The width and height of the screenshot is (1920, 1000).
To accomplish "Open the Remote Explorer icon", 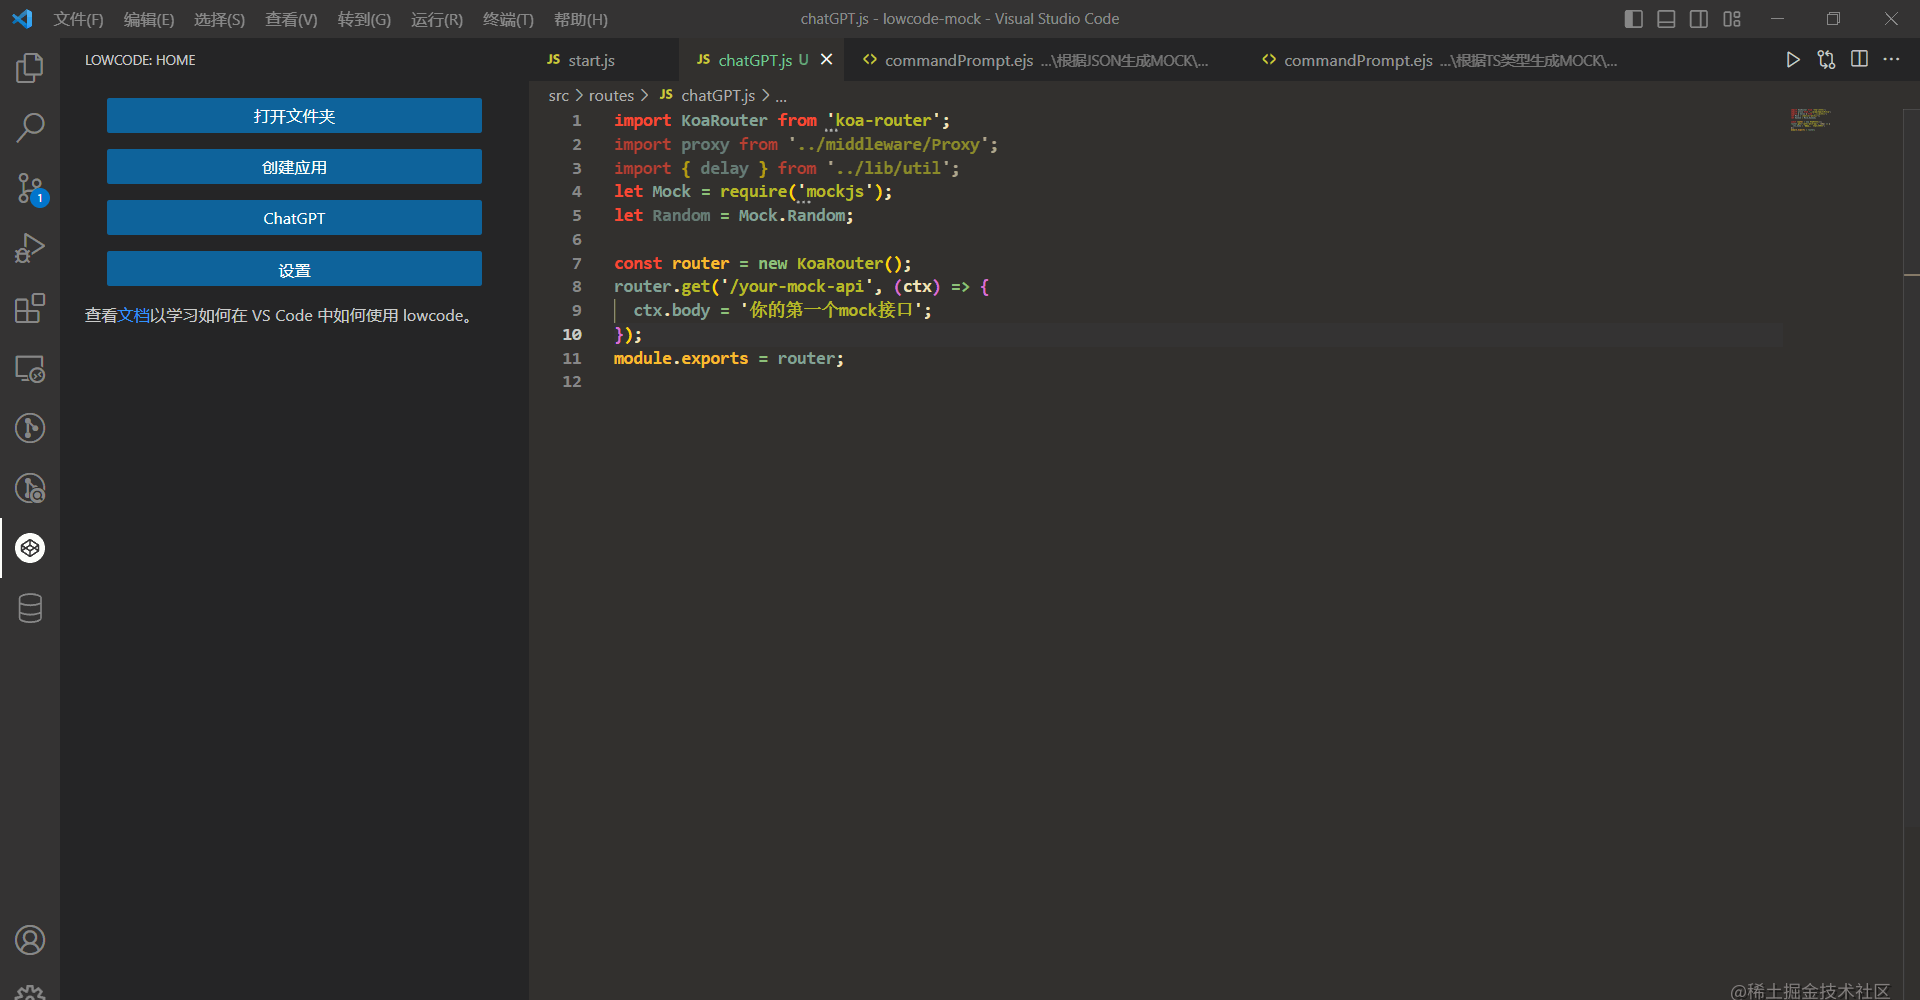I will pos(30,368).
